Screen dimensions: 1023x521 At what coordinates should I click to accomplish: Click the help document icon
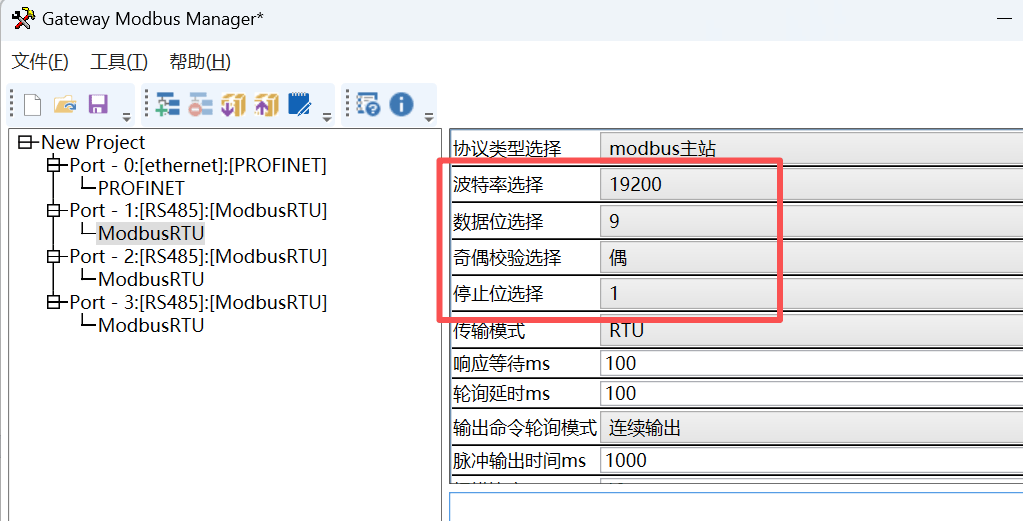tap(369, 104)
